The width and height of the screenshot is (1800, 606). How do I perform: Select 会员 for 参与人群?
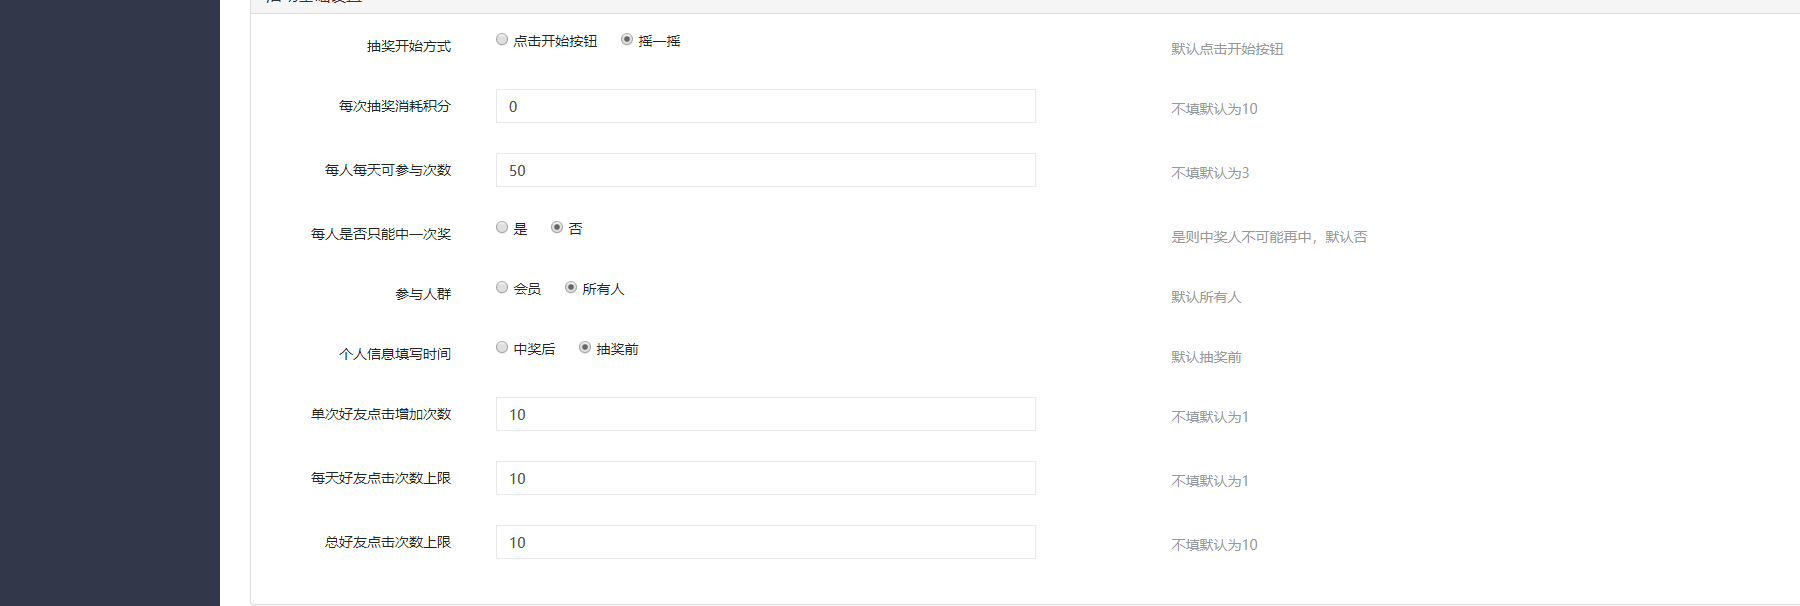[x=502, y=288]
